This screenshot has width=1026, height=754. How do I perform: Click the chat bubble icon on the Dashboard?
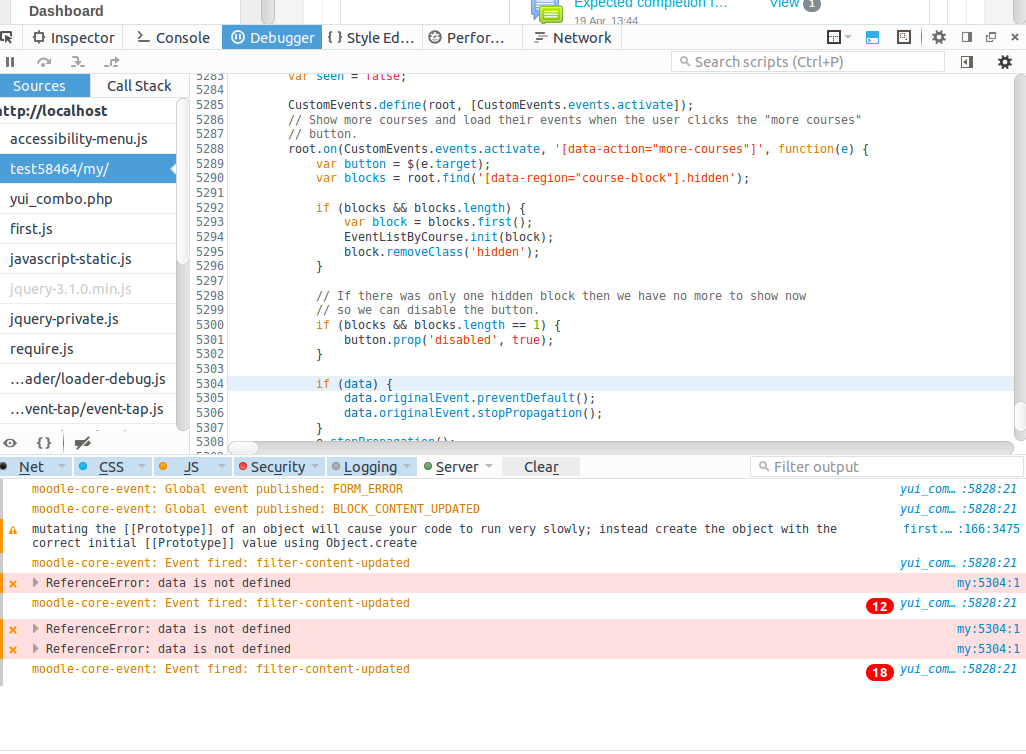pyautogui.click(x=547, y=11)
